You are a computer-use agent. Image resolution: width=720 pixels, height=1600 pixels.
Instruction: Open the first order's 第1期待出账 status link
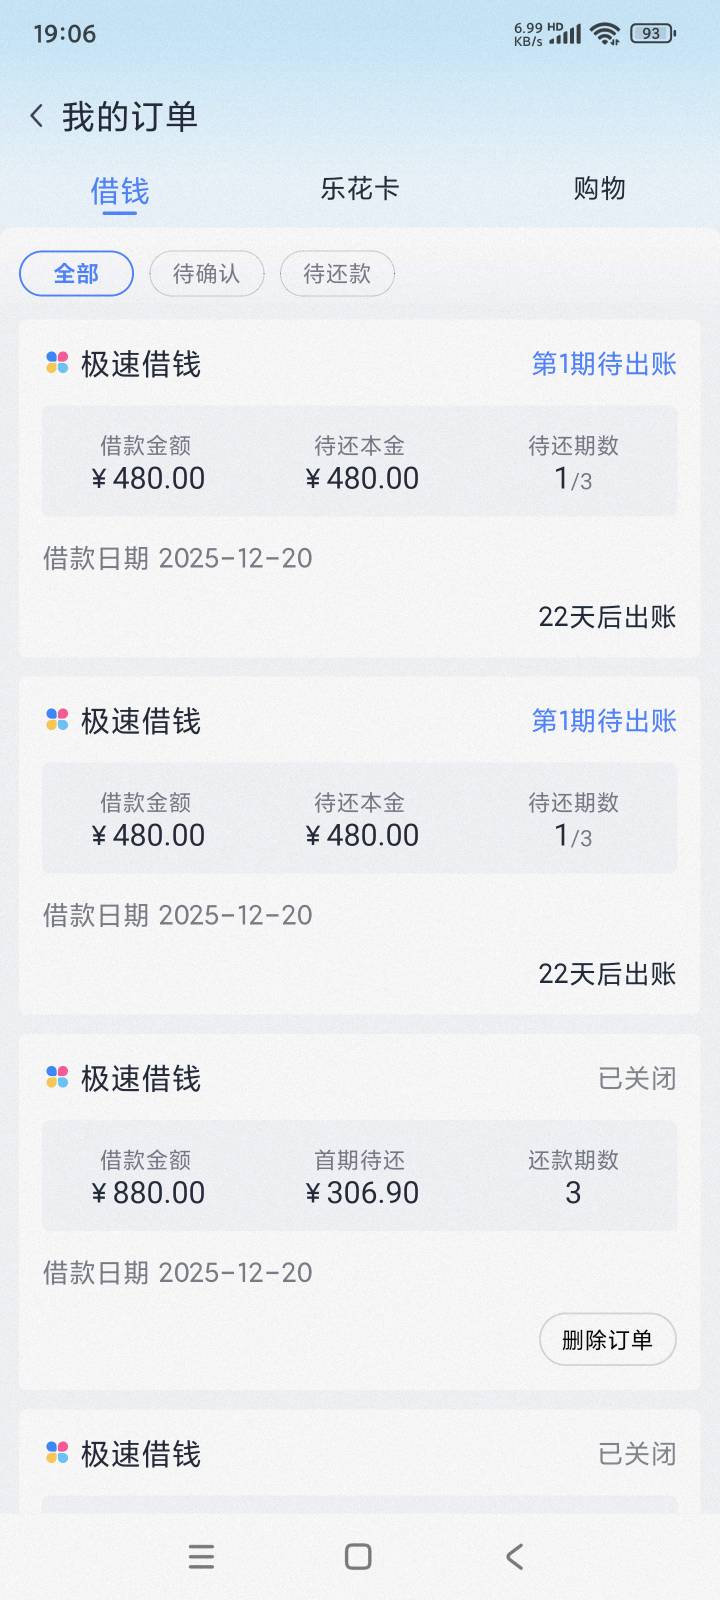point(604,364)
